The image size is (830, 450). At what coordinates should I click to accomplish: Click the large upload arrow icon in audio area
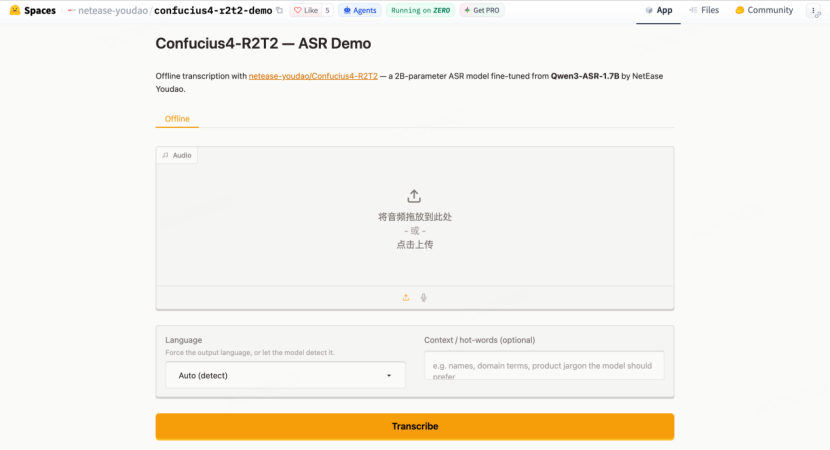coord(414,196)
